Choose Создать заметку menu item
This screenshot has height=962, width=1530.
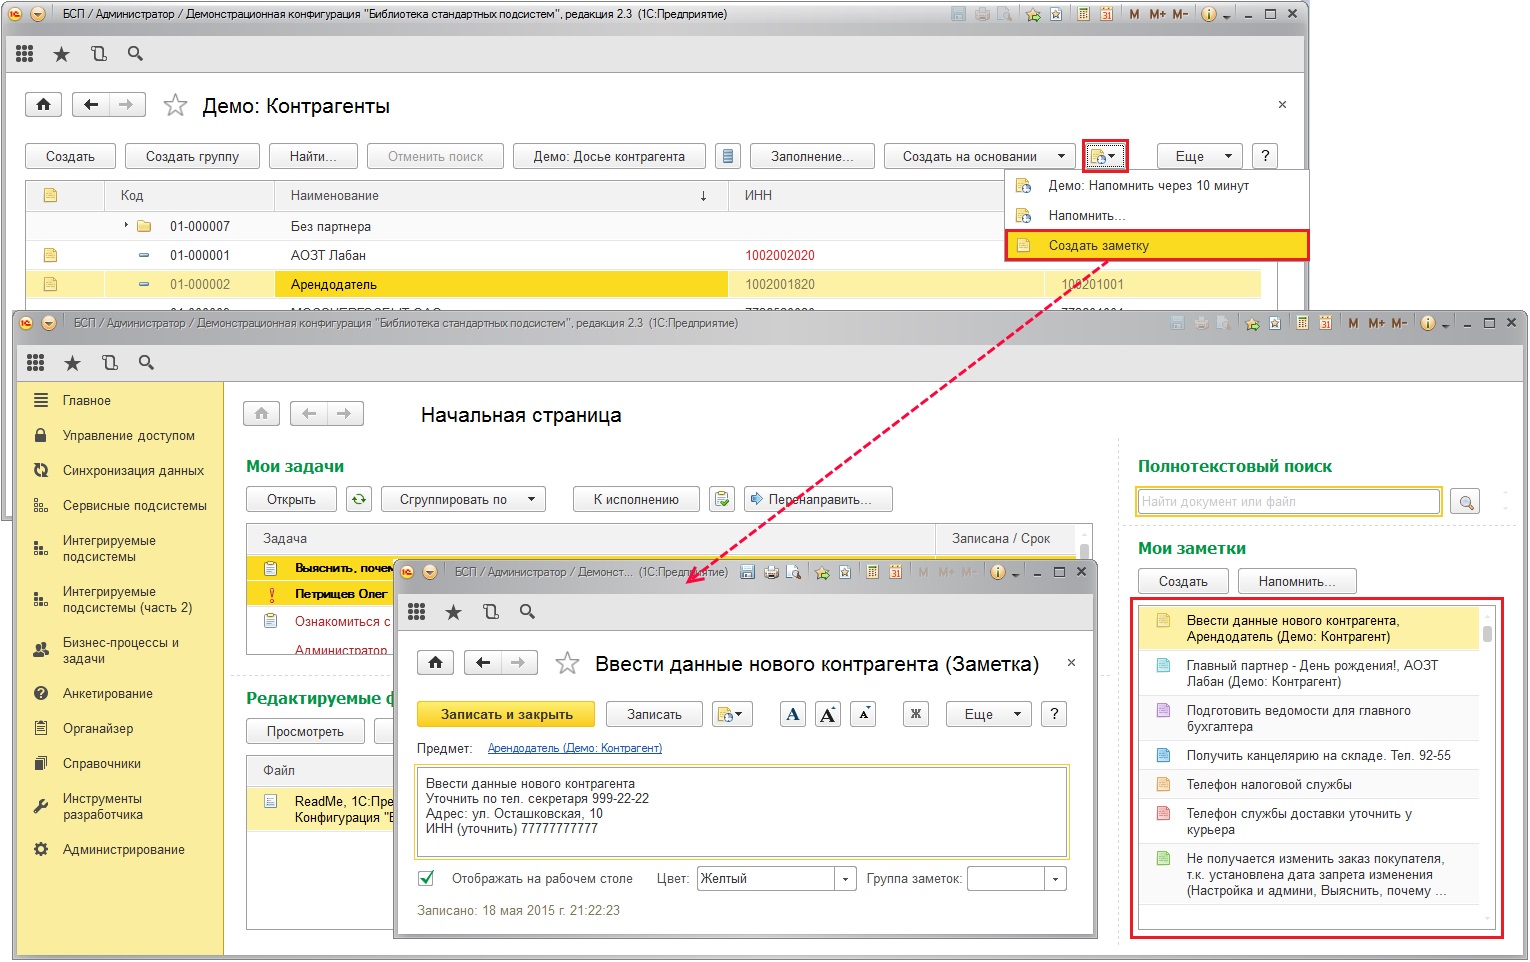click(x=1157, y=245)
